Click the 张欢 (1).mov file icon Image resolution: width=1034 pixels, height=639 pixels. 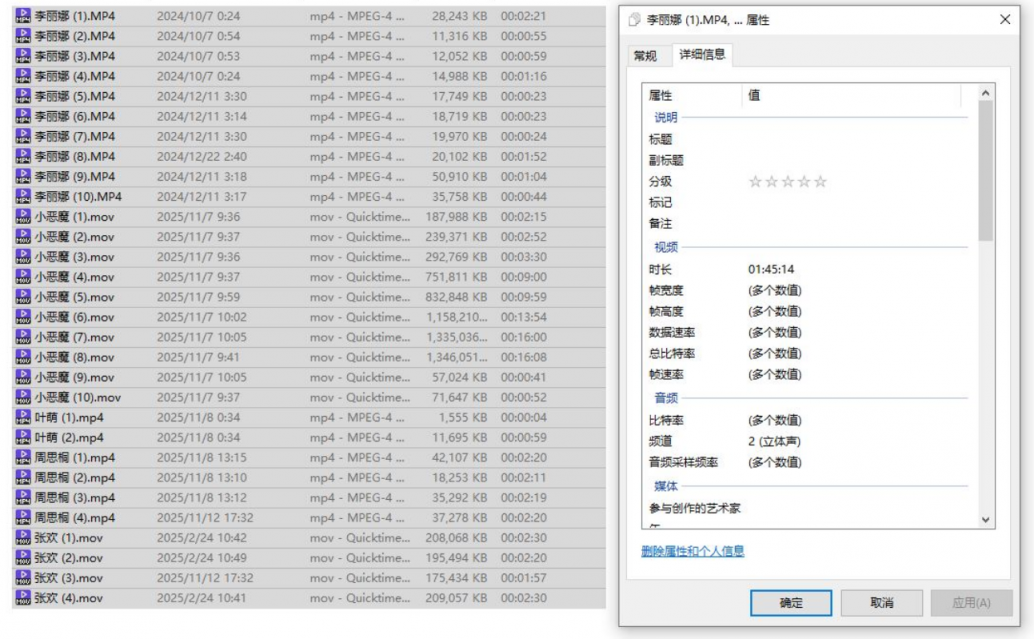coord(23,538)
